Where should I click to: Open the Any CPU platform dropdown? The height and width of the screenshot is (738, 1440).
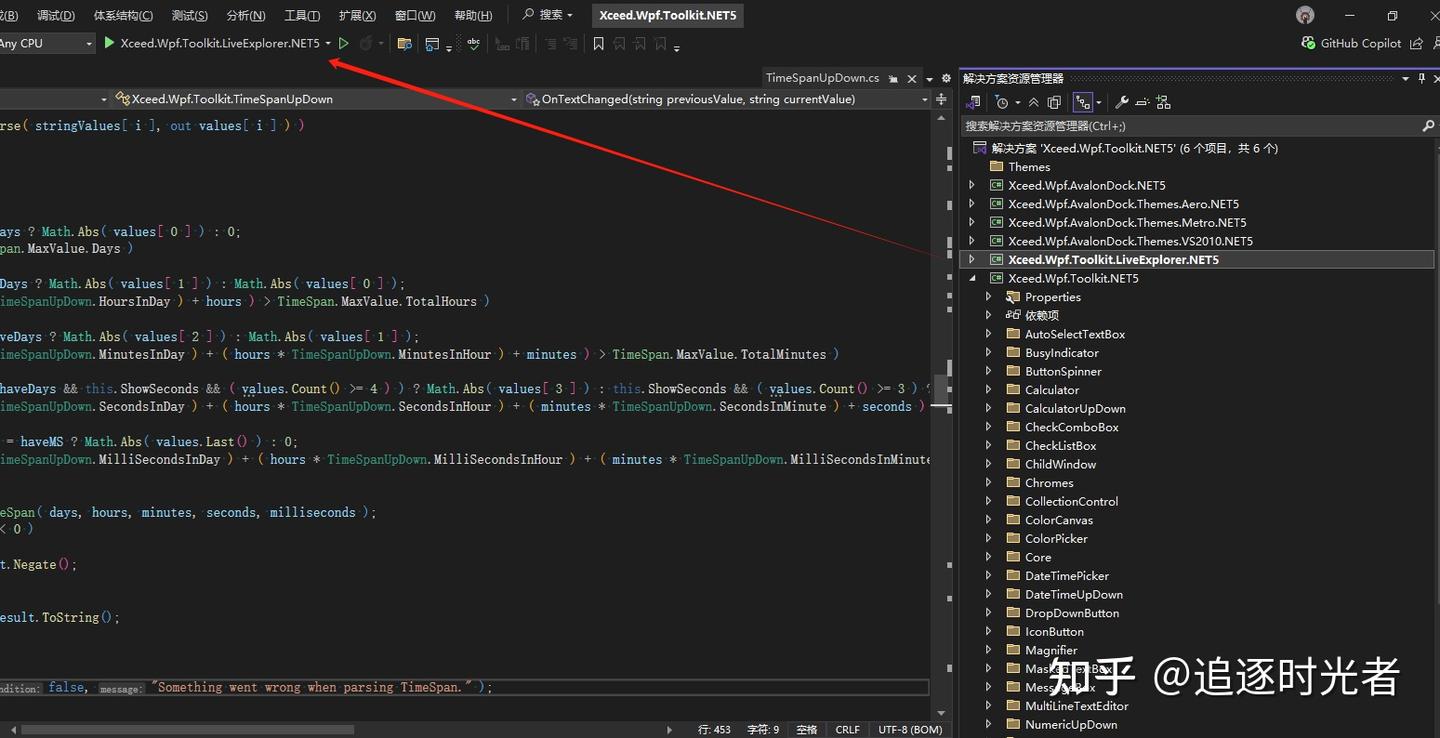coord(89,43)
